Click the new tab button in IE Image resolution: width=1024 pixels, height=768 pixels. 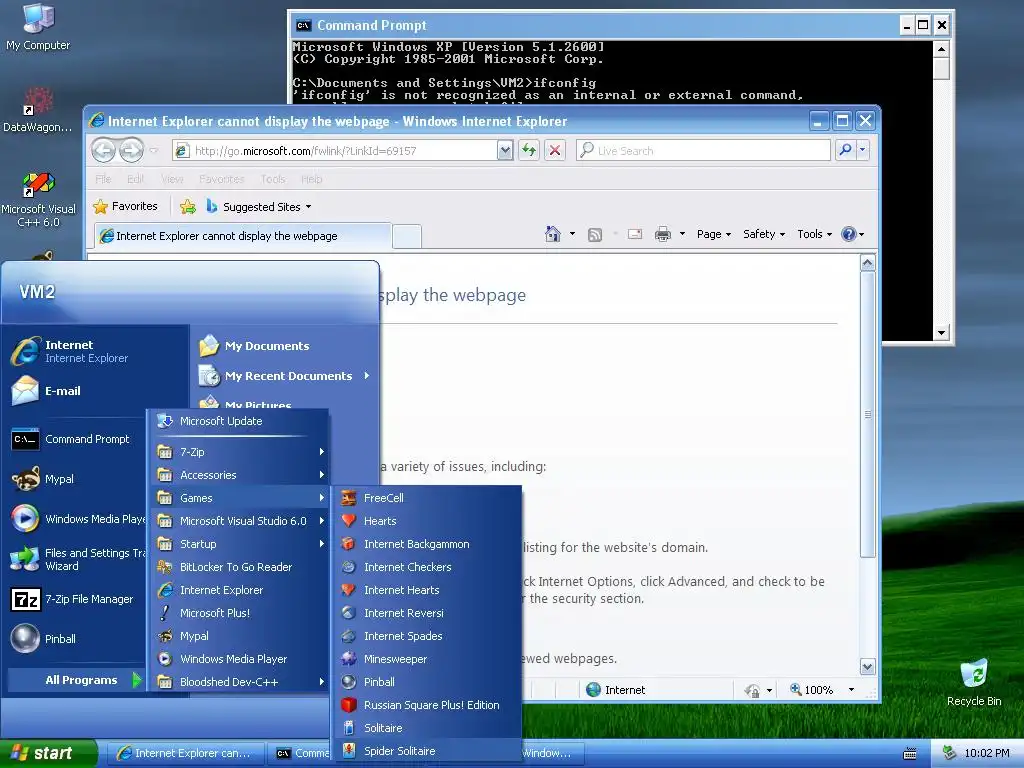pyautogui.click(x=407, y=236)
